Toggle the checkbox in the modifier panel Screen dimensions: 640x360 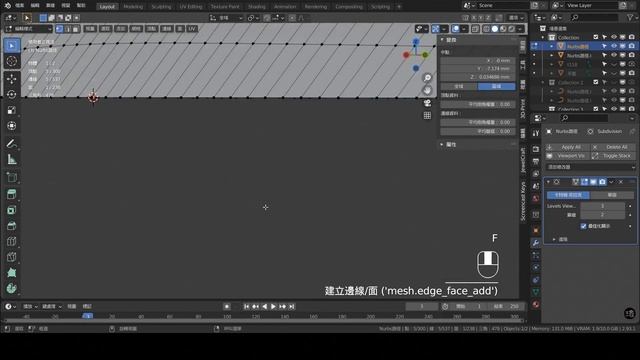pyautogui.click(x=583, y=226)
